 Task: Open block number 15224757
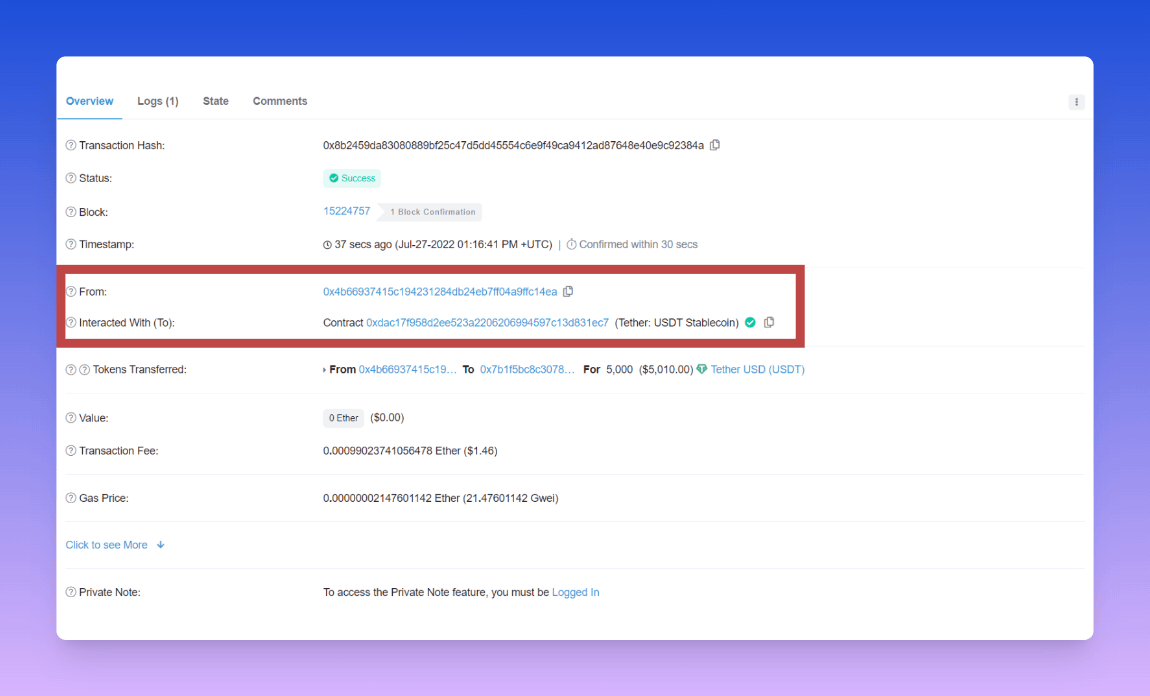346,211
